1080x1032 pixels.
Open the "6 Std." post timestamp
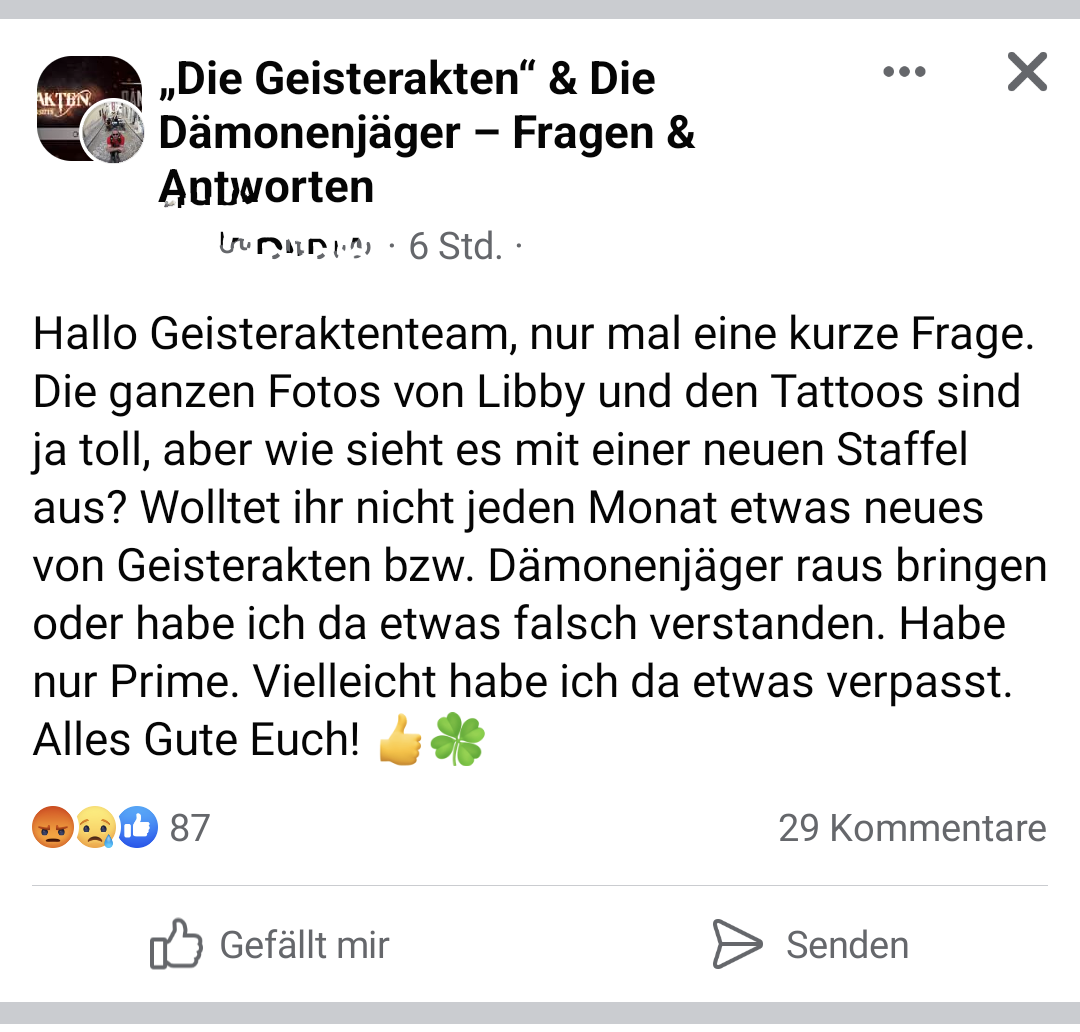click(x=456, y=245)
